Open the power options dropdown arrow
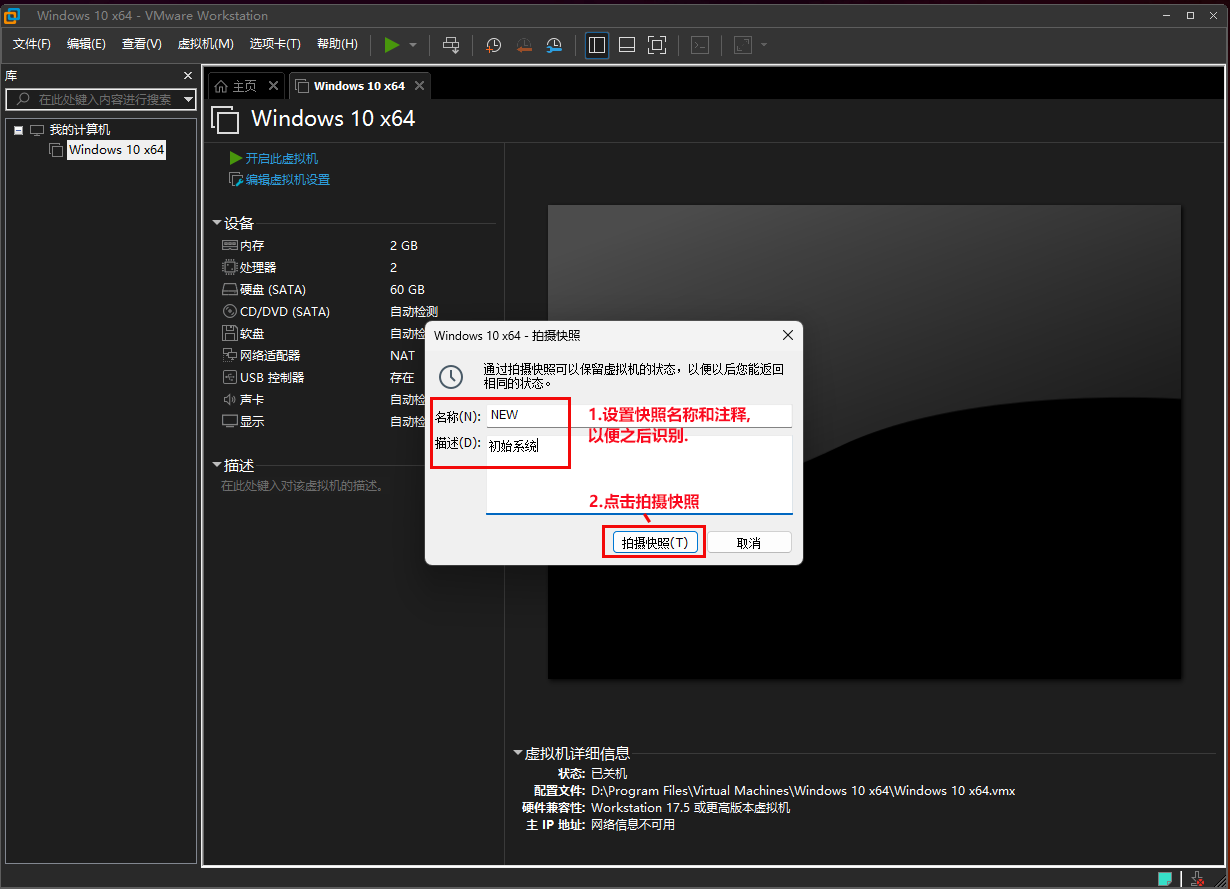This screenshot has height=889, width=1230. coord(413,45)
